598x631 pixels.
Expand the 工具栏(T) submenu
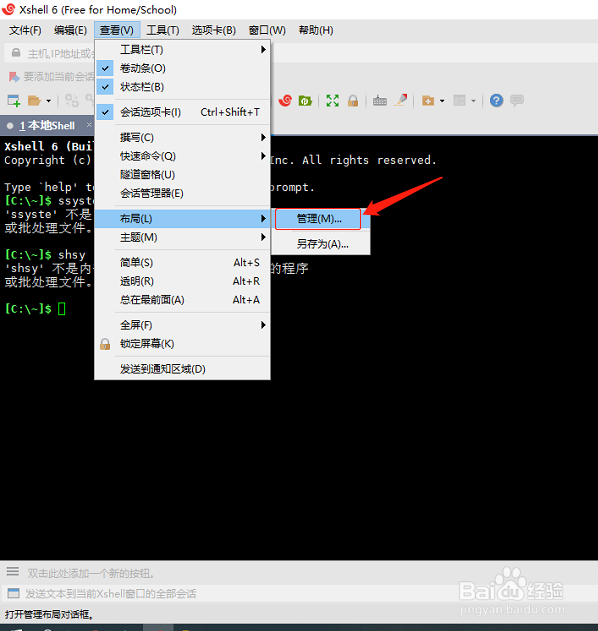(182, 50)
